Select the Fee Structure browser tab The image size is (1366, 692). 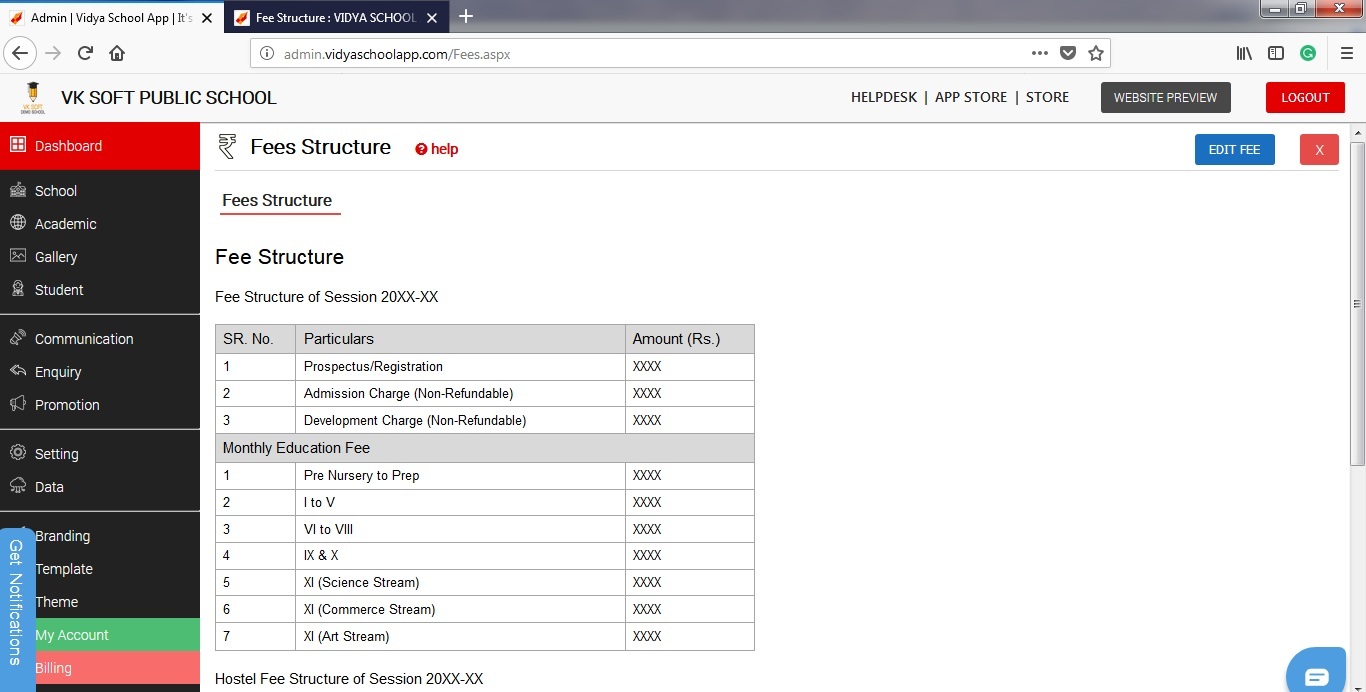335,18
